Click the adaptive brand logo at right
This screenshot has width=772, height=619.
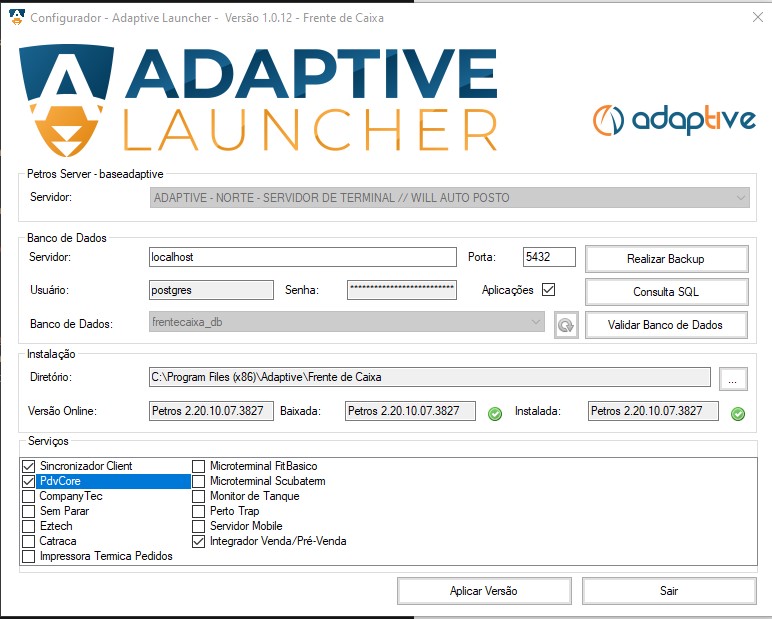pyautogui.click(x=673, y=120)
